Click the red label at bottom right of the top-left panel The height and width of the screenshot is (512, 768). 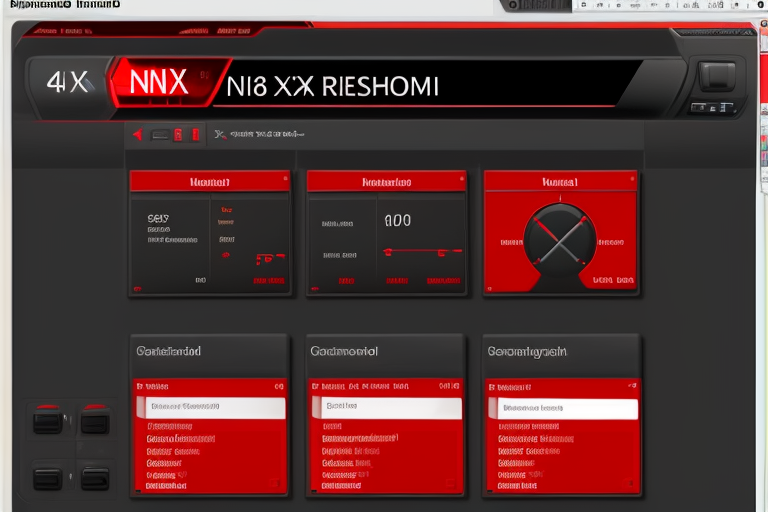(x=267, y=281)
